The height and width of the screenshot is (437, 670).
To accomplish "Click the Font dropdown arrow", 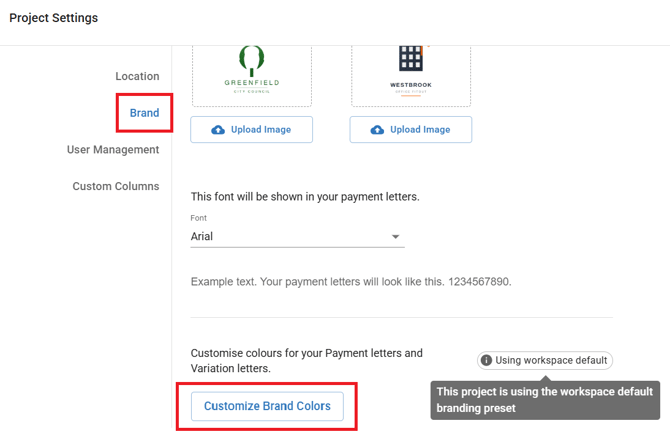I will [x=395, y=237].
